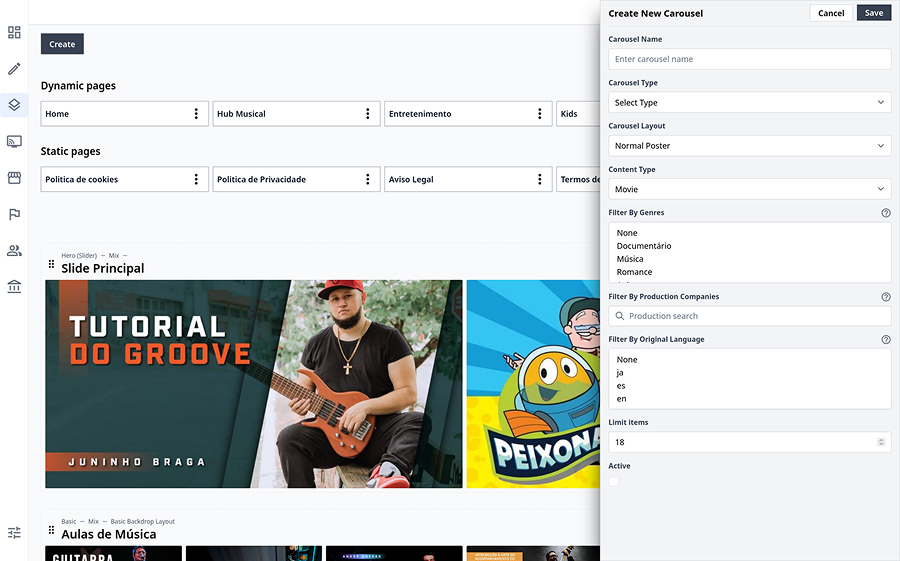Screen dimensions: 900x561
Task: Click the Limit items number field
Action: [750, 442]
